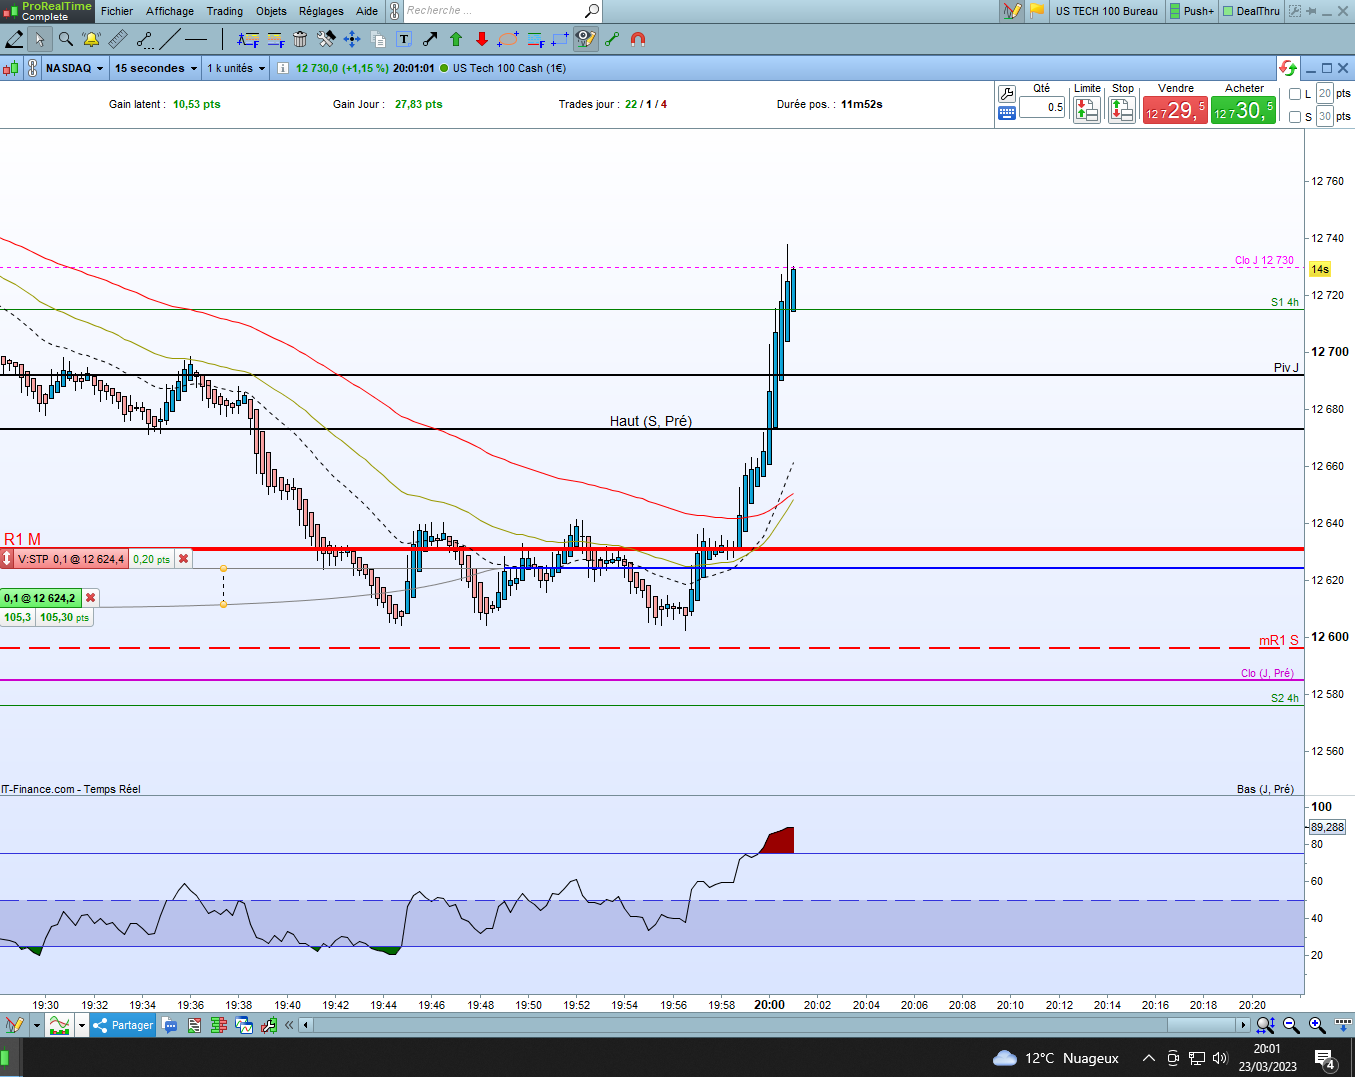Image resolution: width=1355 pixels, height=1077 pixels.
Task: Open drawing tools settings (hammer and wrench)
Action: point(326,39)
